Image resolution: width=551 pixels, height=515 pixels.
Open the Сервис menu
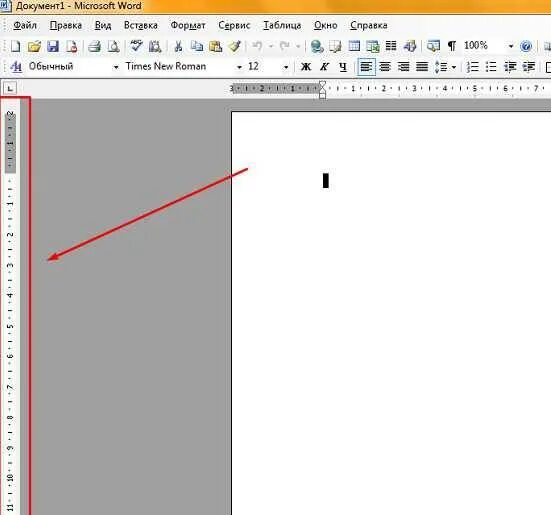[x=234, y=25]
